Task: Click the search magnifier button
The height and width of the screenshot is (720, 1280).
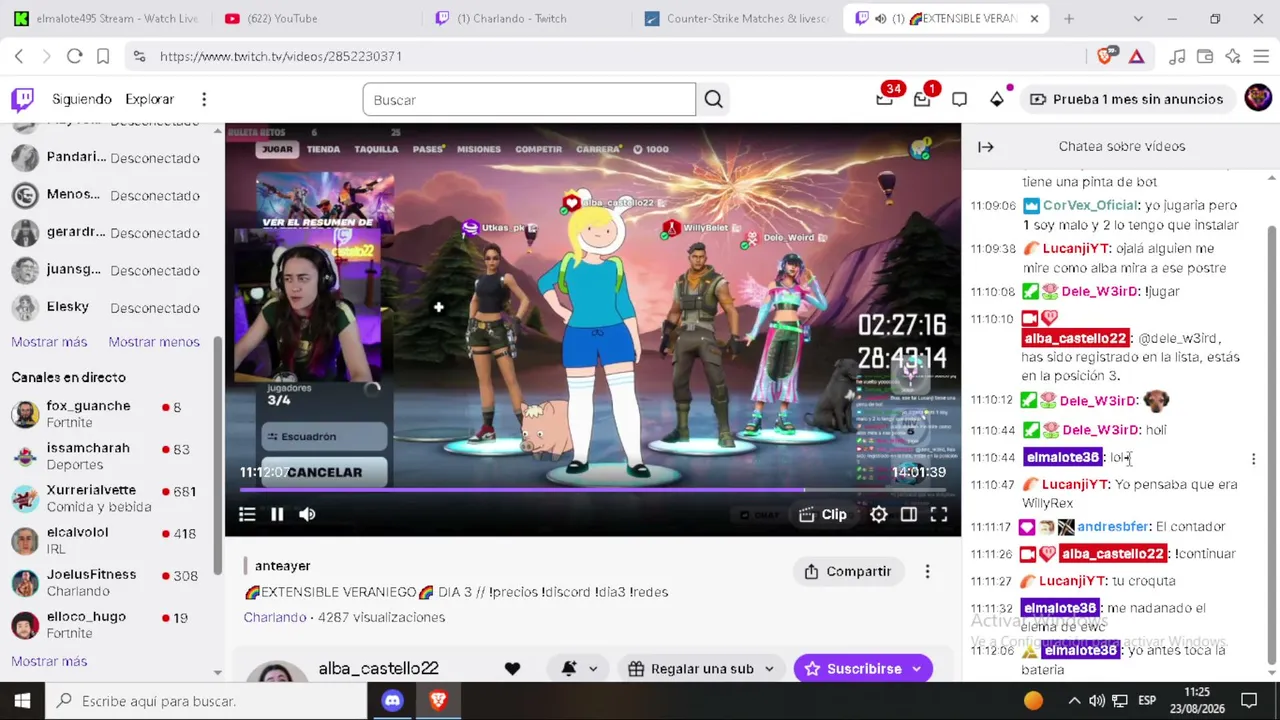Action: [713, 99]
